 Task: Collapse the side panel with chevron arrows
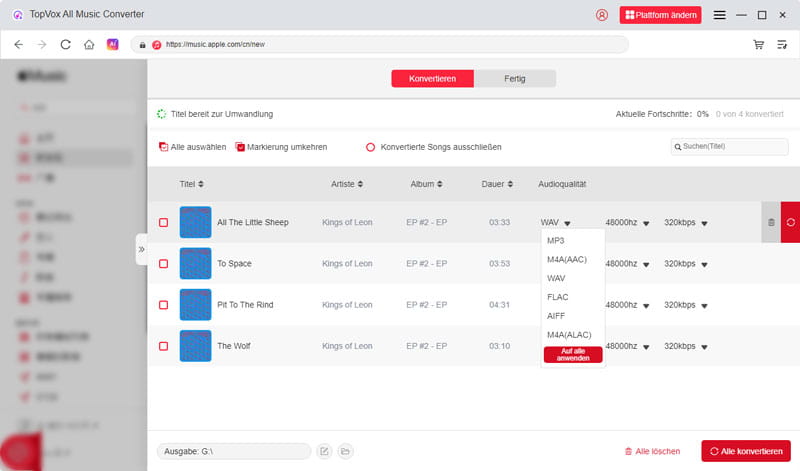point(141,249)
